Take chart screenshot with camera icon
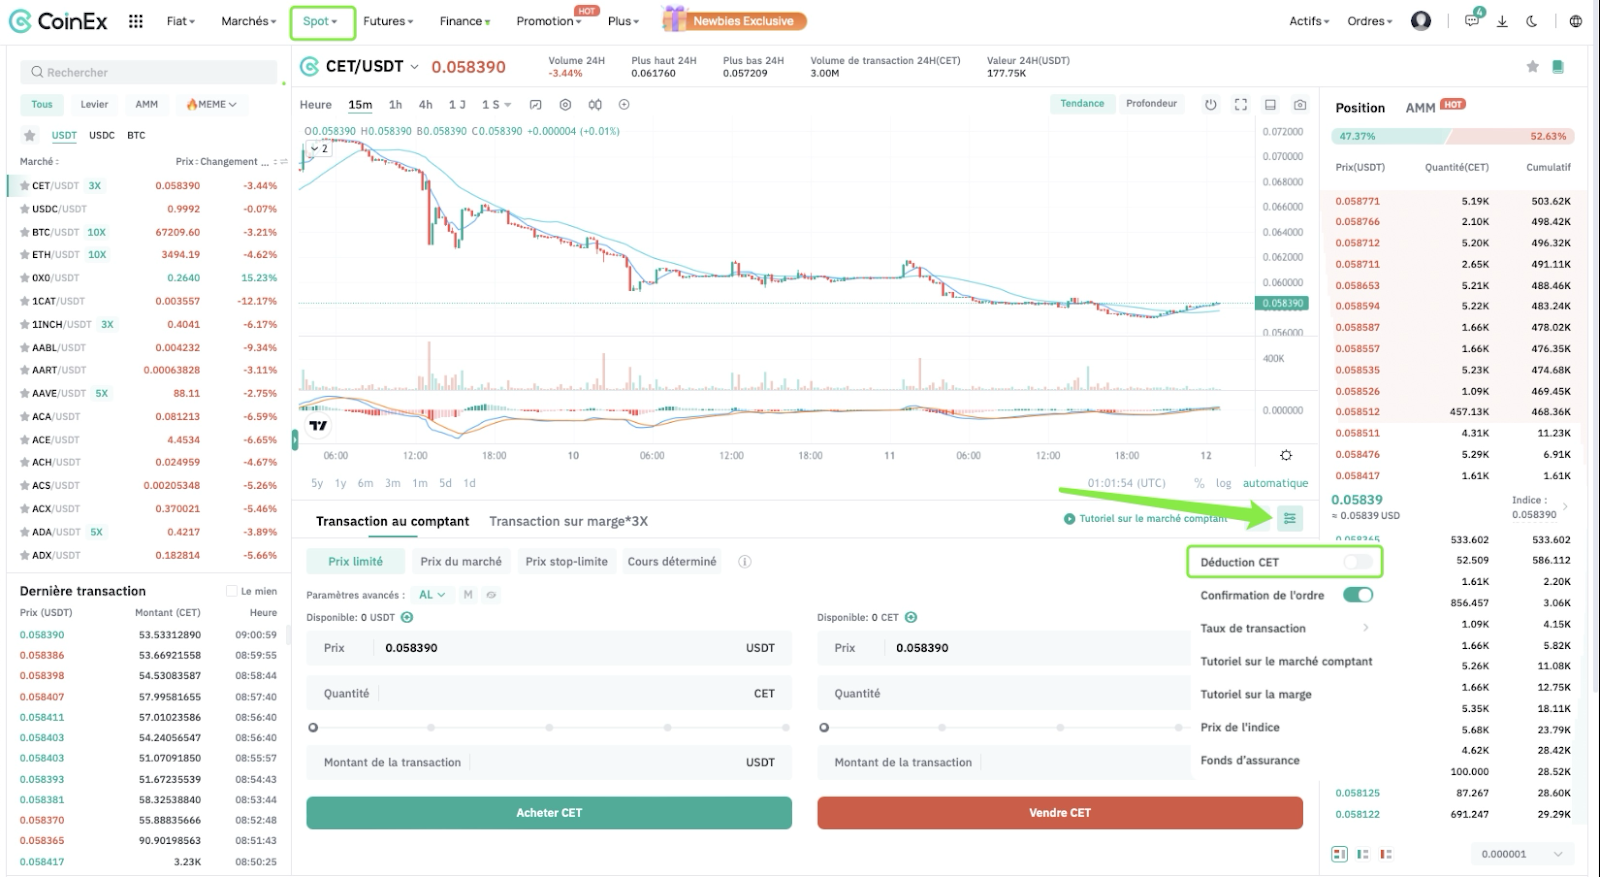 (1300, 105)
